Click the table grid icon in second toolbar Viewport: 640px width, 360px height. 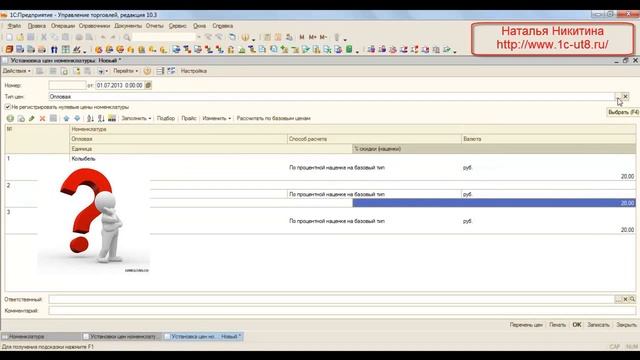(65, 49)
